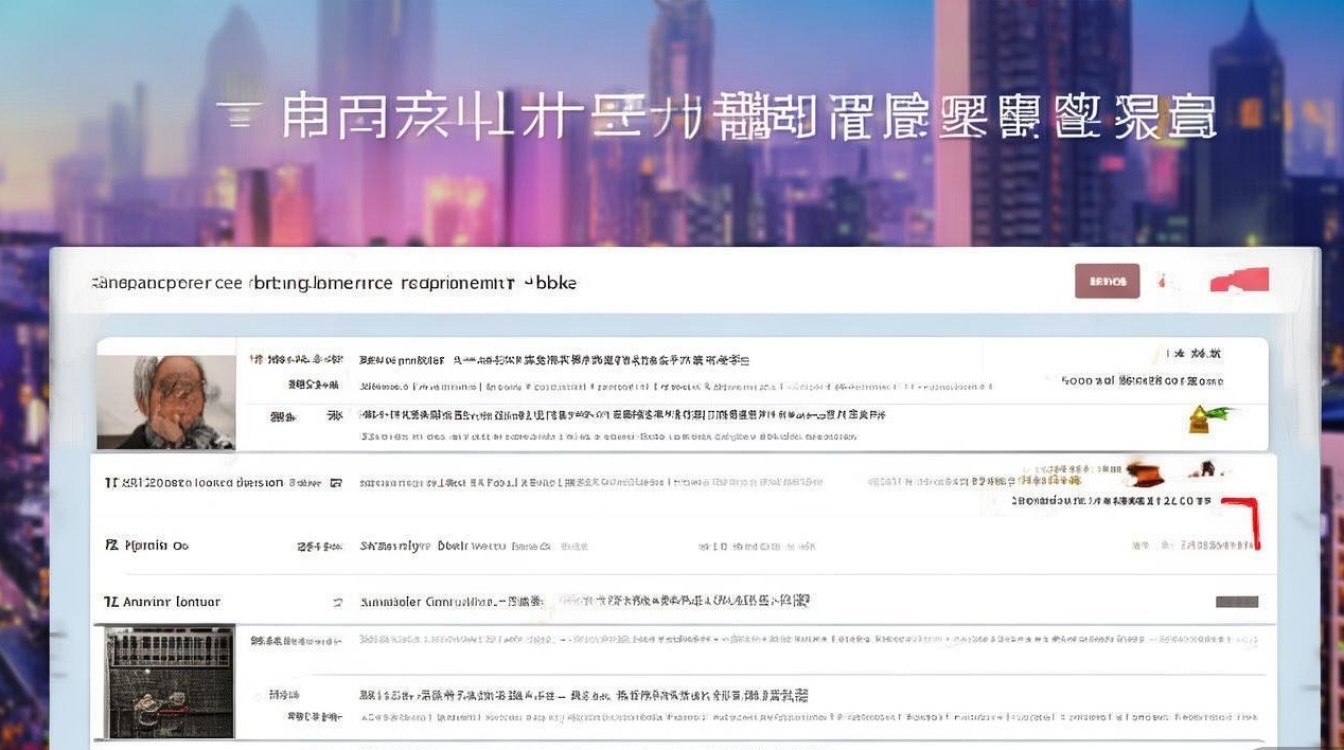Click the dark red button in the search bar
Viewport: 1344px width, 750px height.
tap(1107, 281)
